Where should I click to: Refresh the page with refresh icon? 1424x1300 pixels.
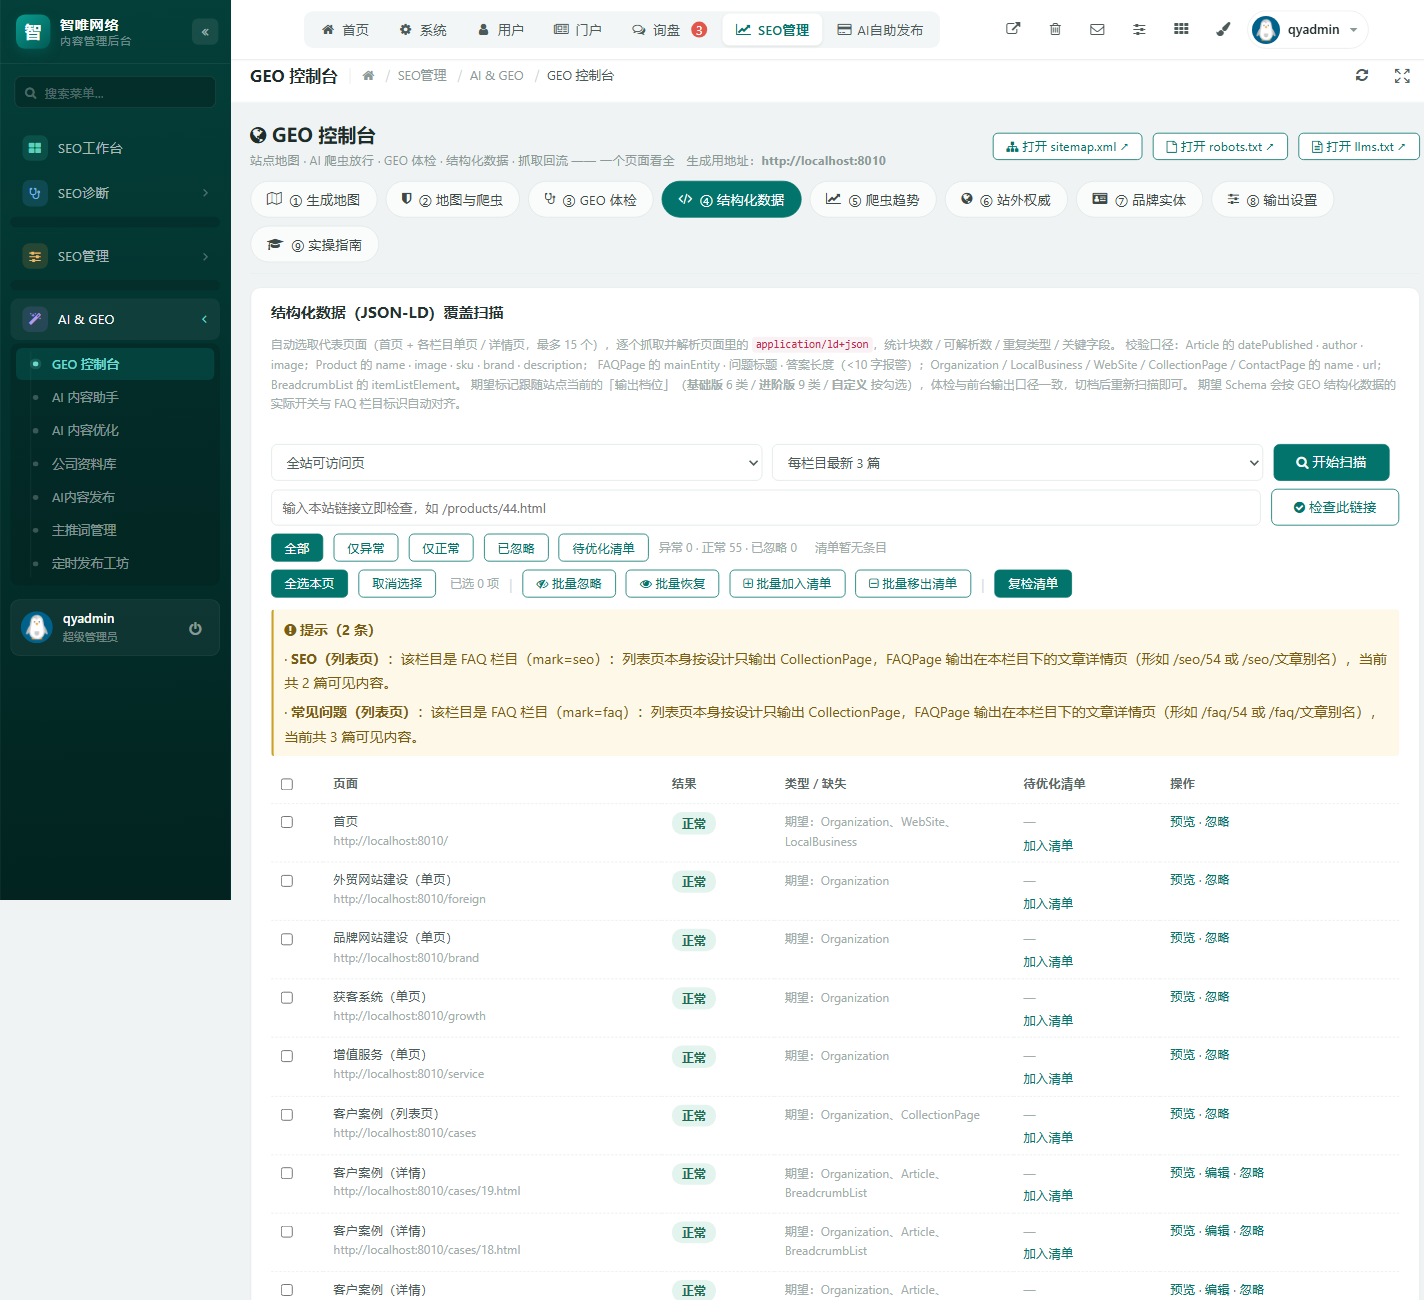(x=1362, y=75)
